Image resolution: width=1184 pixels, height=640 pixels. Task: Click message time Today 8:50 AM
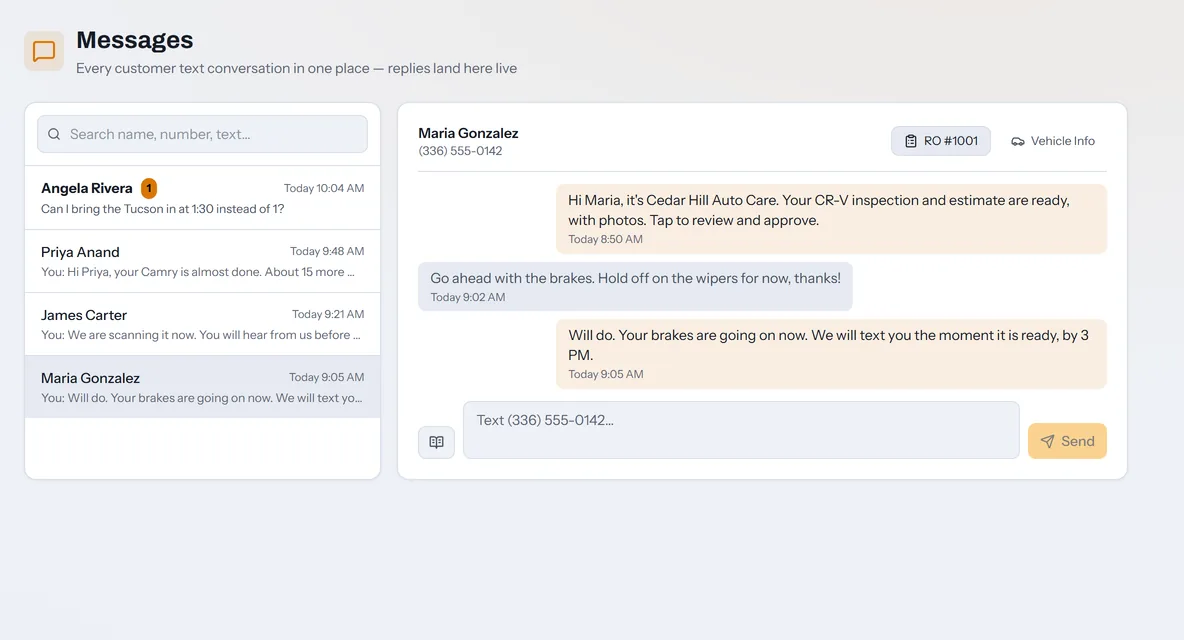[x=606, y=239]
